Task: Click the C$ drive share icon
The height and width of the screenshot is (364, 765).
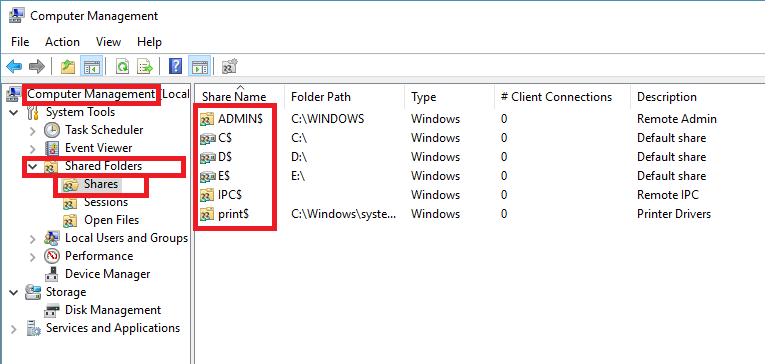Action: [x=208, y=139]
